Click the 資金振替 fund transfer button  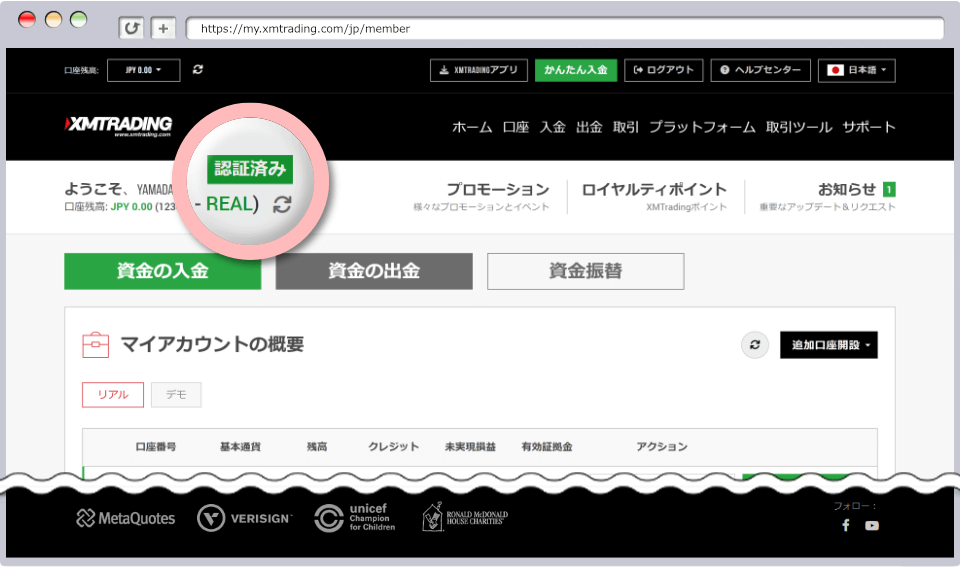pyautogui.click(x=585, y=271)
